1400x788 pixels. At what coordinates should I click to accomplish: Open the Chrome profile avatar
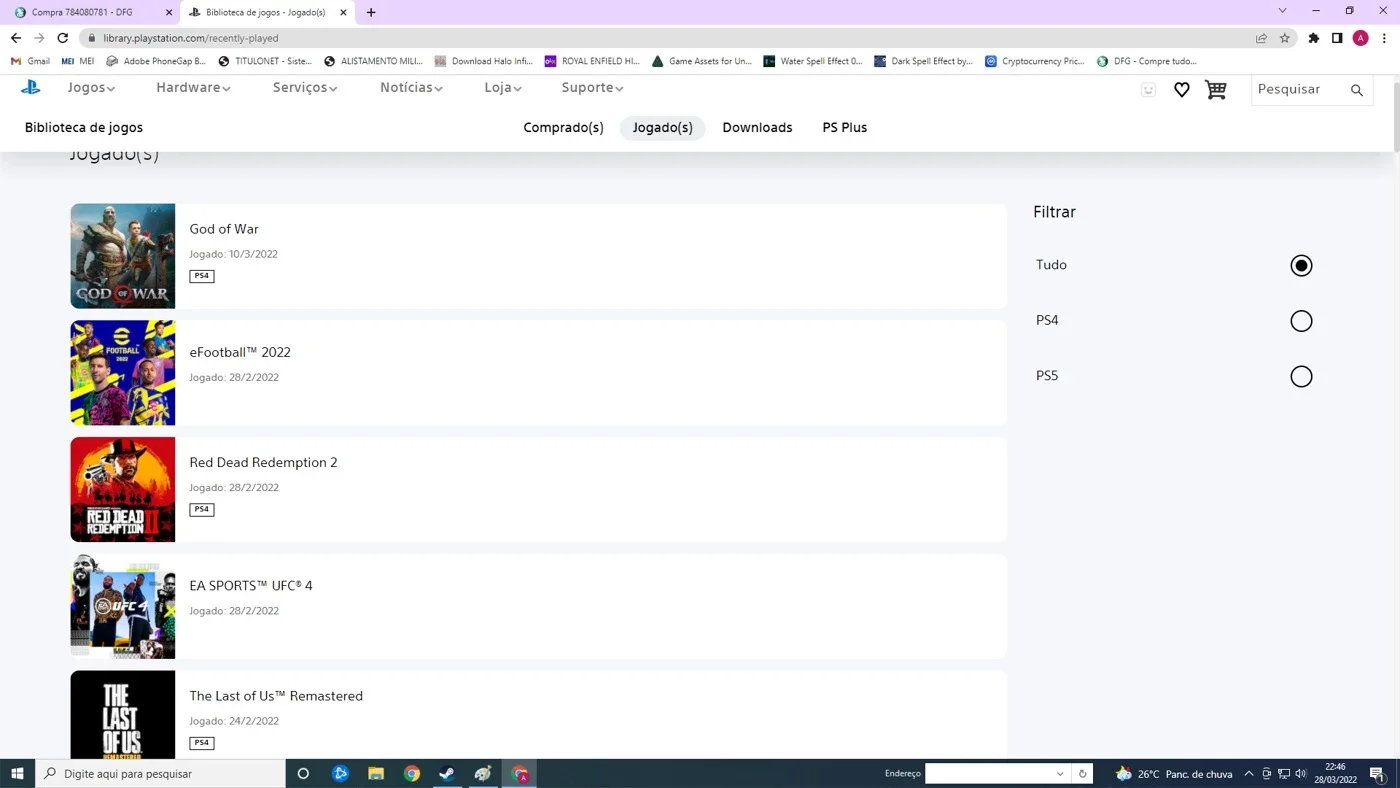tap(1360, 38)
